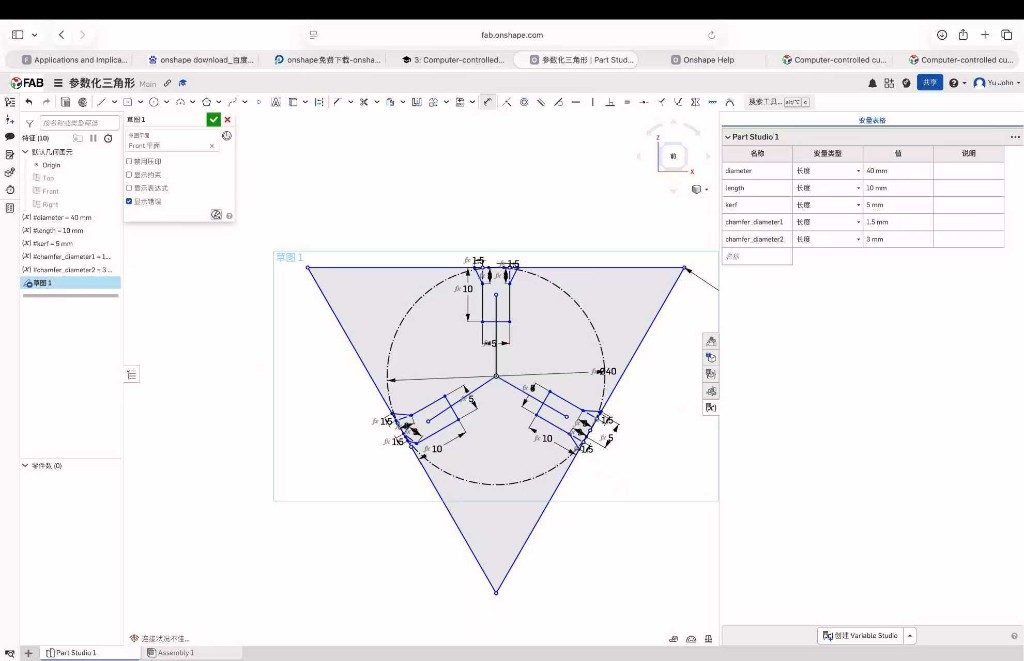Apply the Curvature constraint
Screen dimensions: 1024x661
pos(729,102)
